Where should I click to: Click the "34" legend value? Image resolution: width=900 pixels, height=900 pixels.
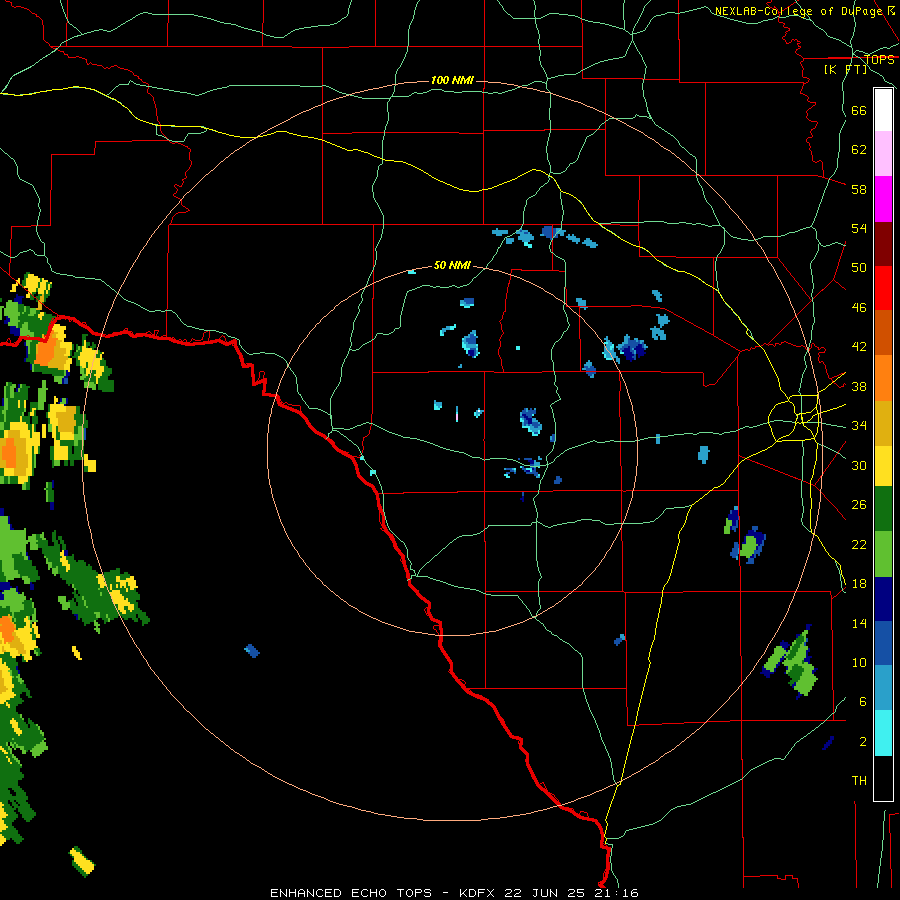point(859,426)
